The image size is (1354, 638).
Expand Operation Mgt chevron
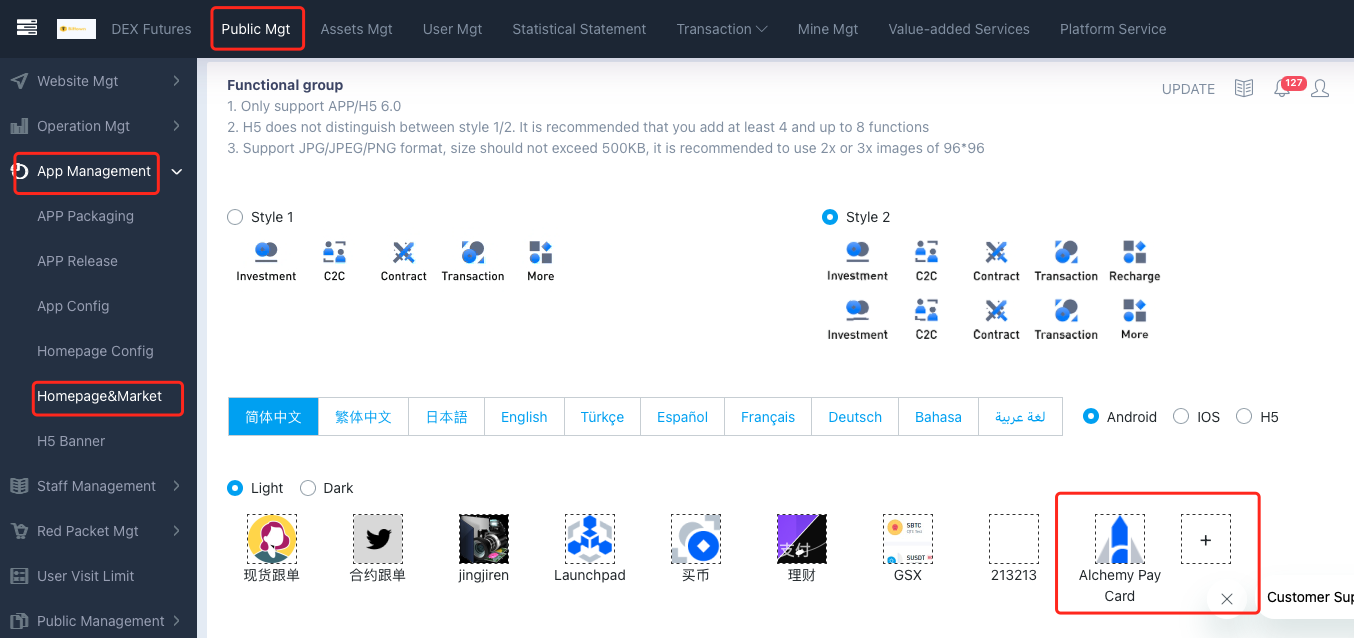(x=177, y=126)
